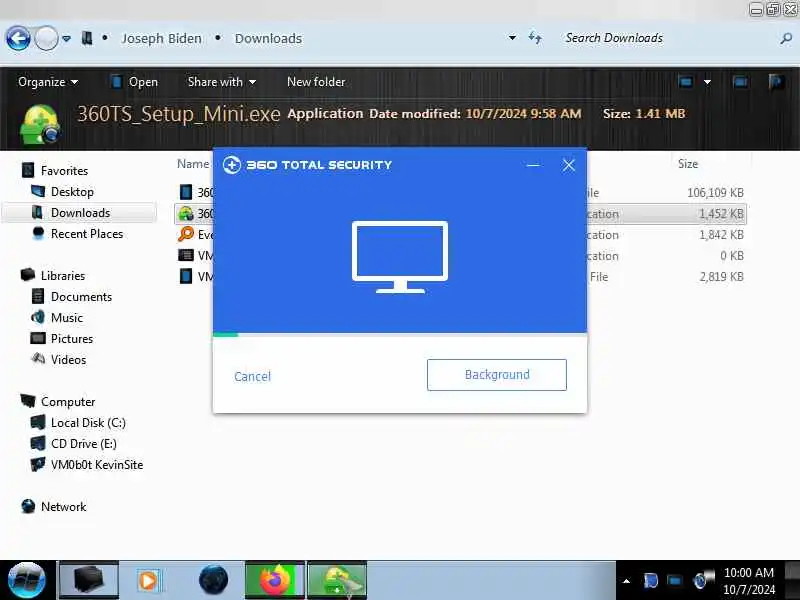Image resolution: width=800 pixels, height=600 pixels.
Task: Click the network tray icon
Action: tap(674, 581)
